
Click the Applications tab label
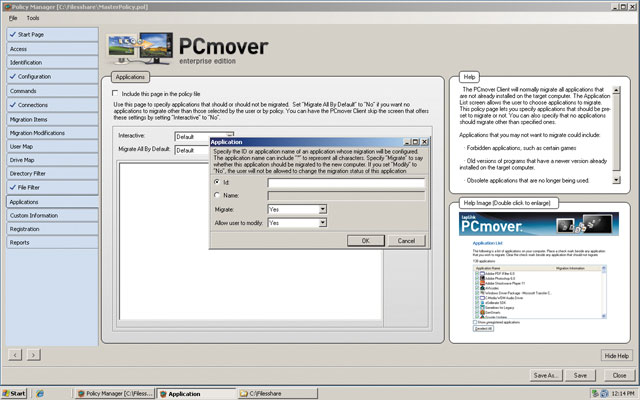(130, 77)
